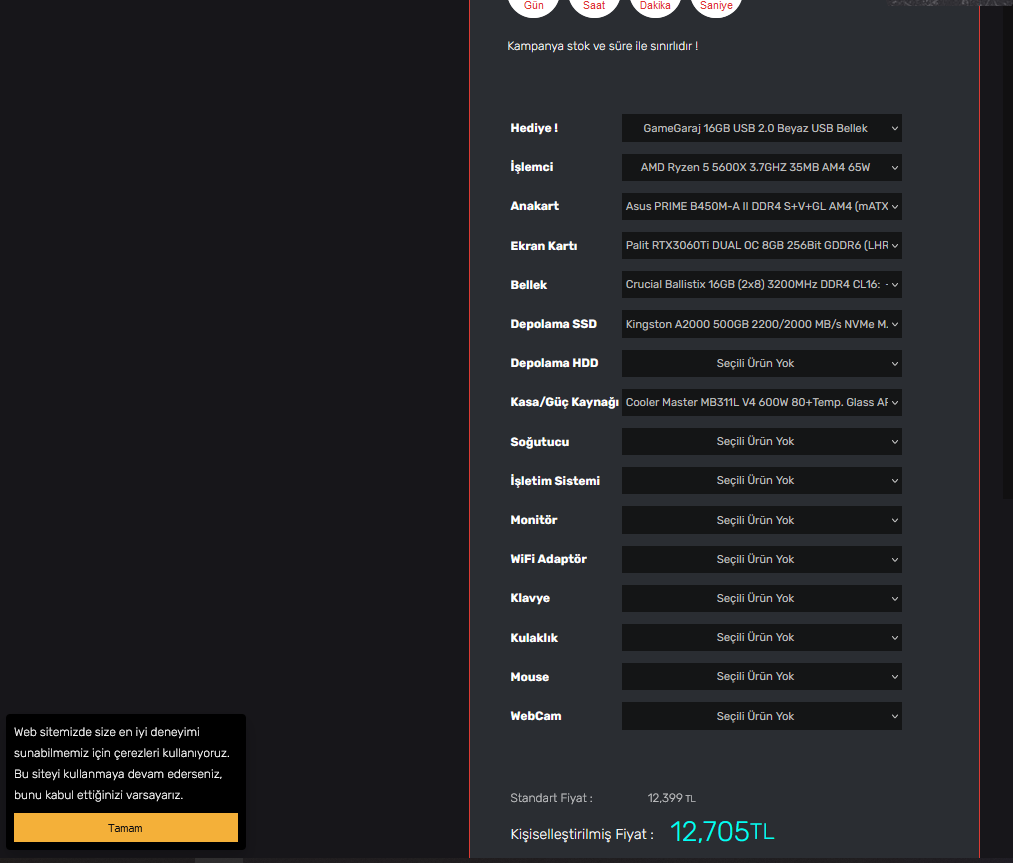1013x863 pixels.
Task: Click the WebCam label
Action: pyautogui.click(x=536, y=716)
